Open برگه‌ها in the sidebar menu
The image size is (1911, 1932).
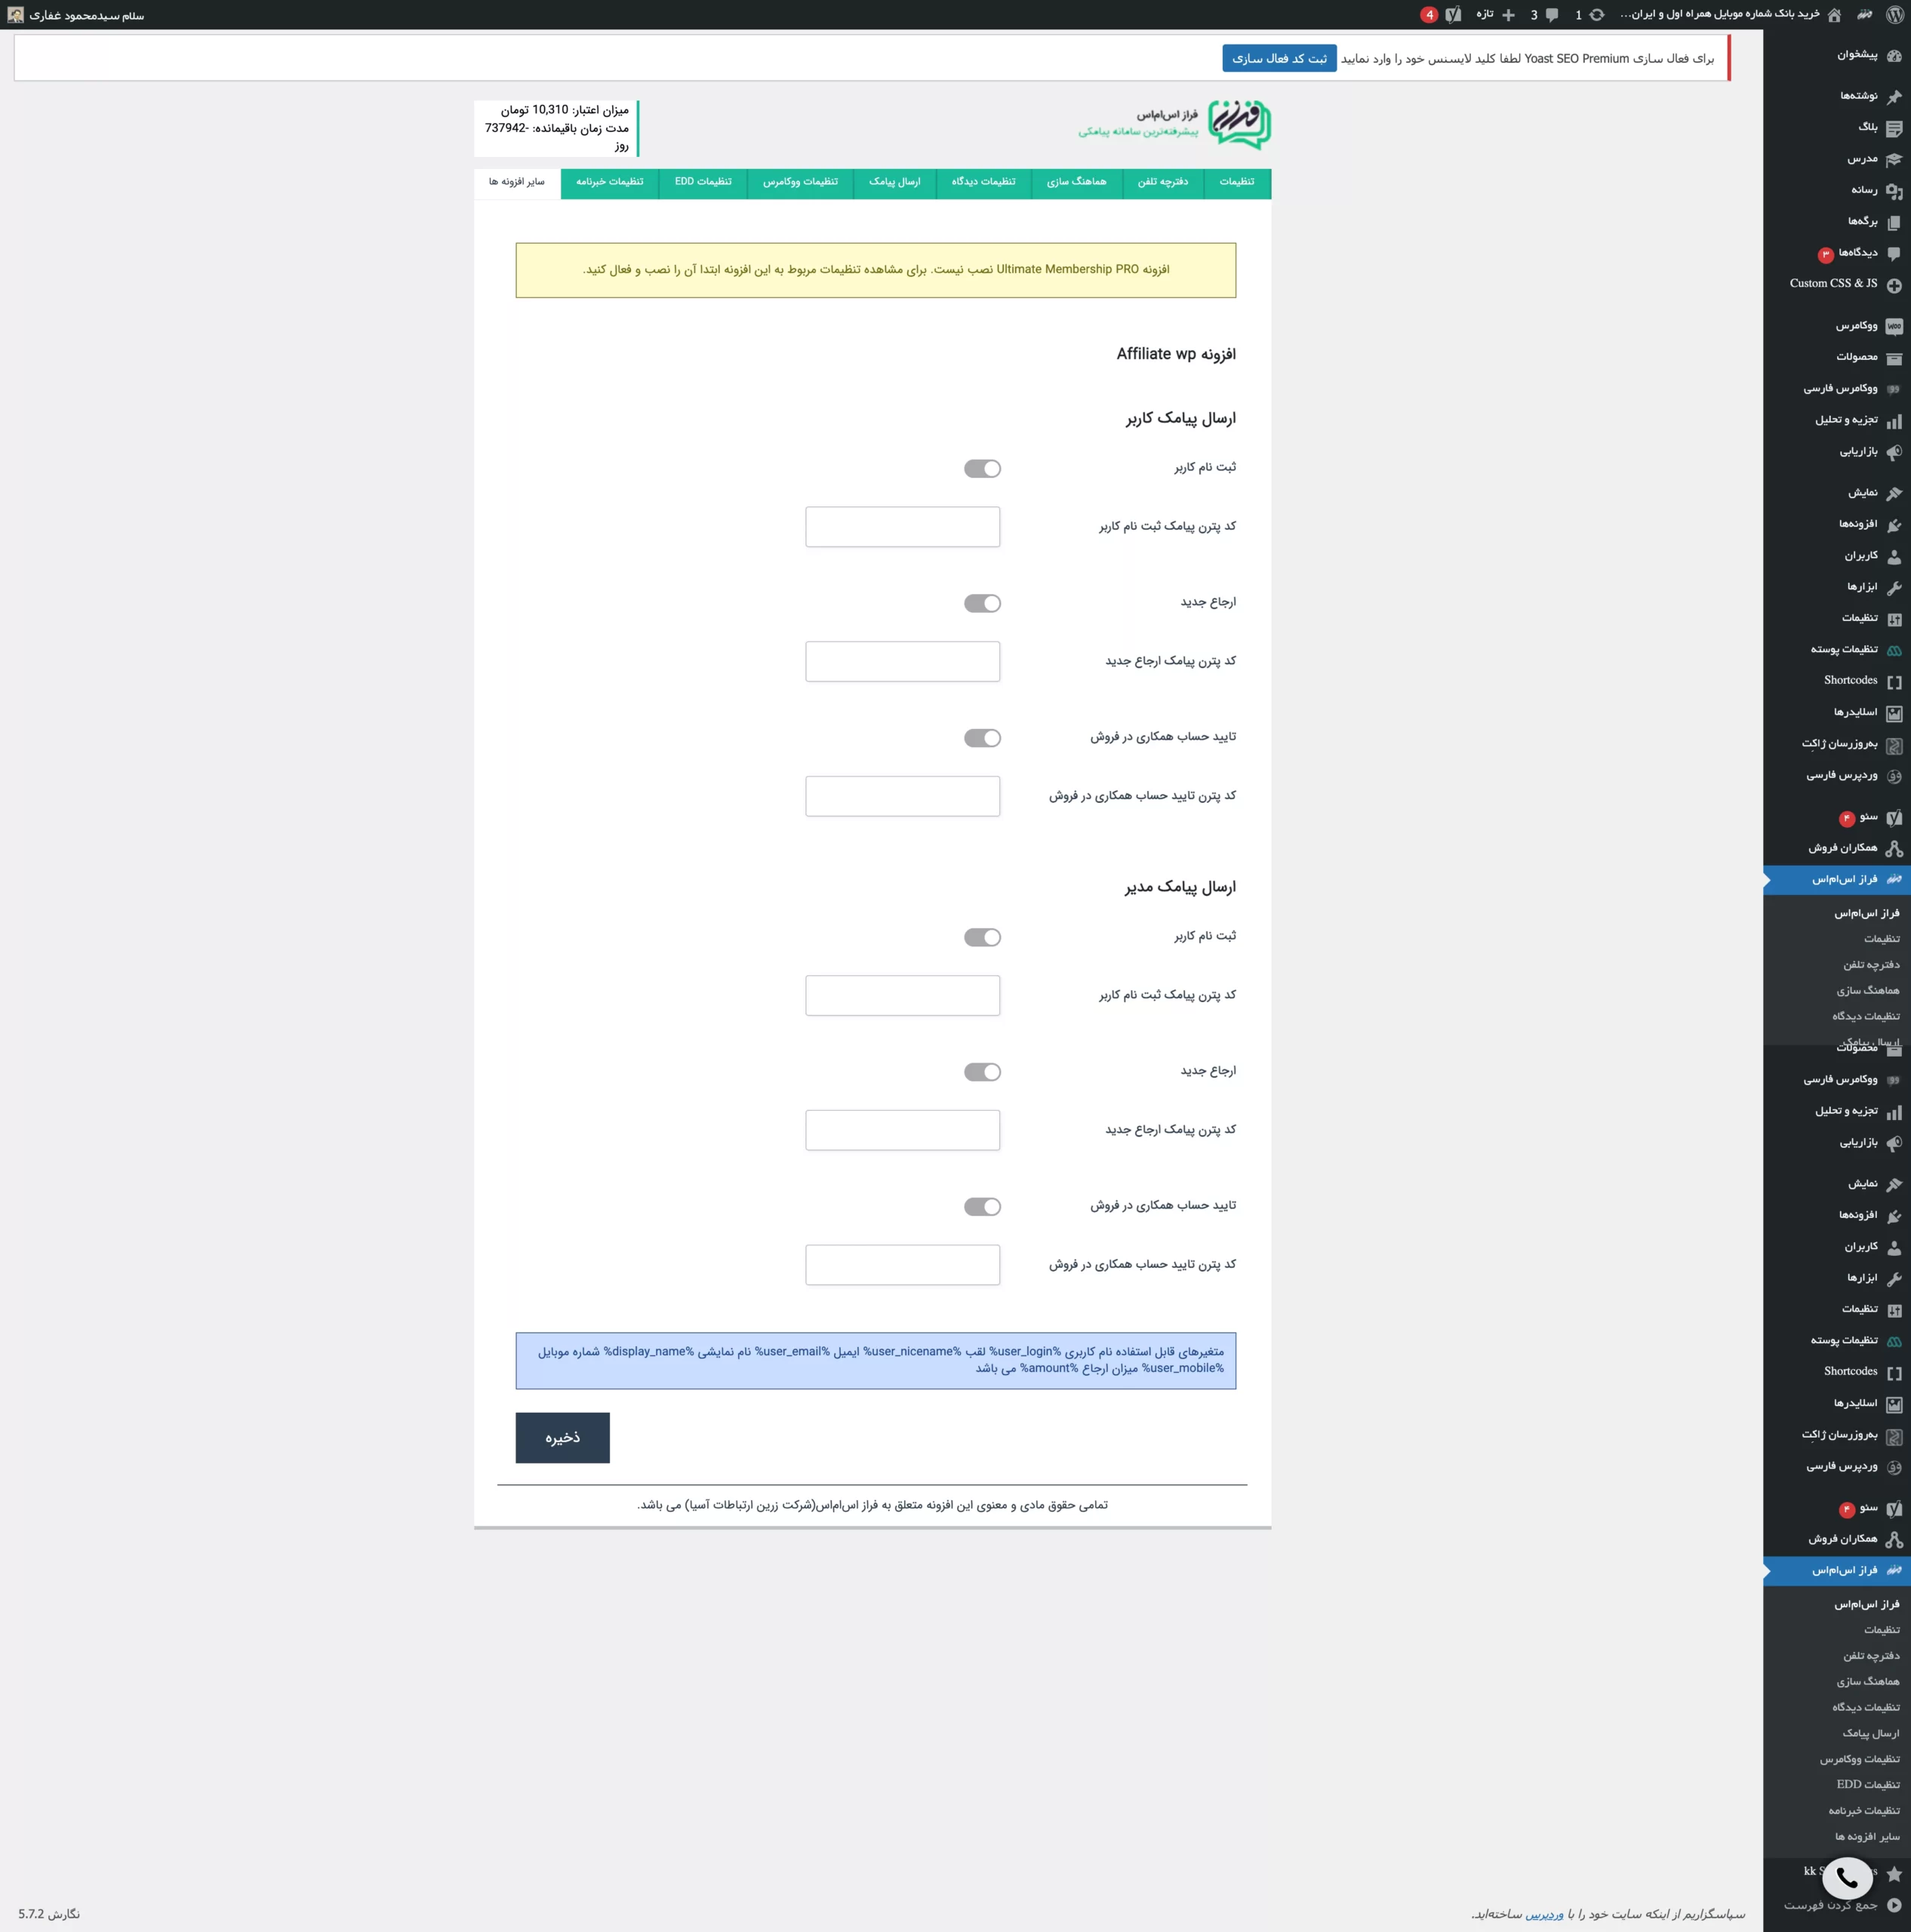point(1863,222)
